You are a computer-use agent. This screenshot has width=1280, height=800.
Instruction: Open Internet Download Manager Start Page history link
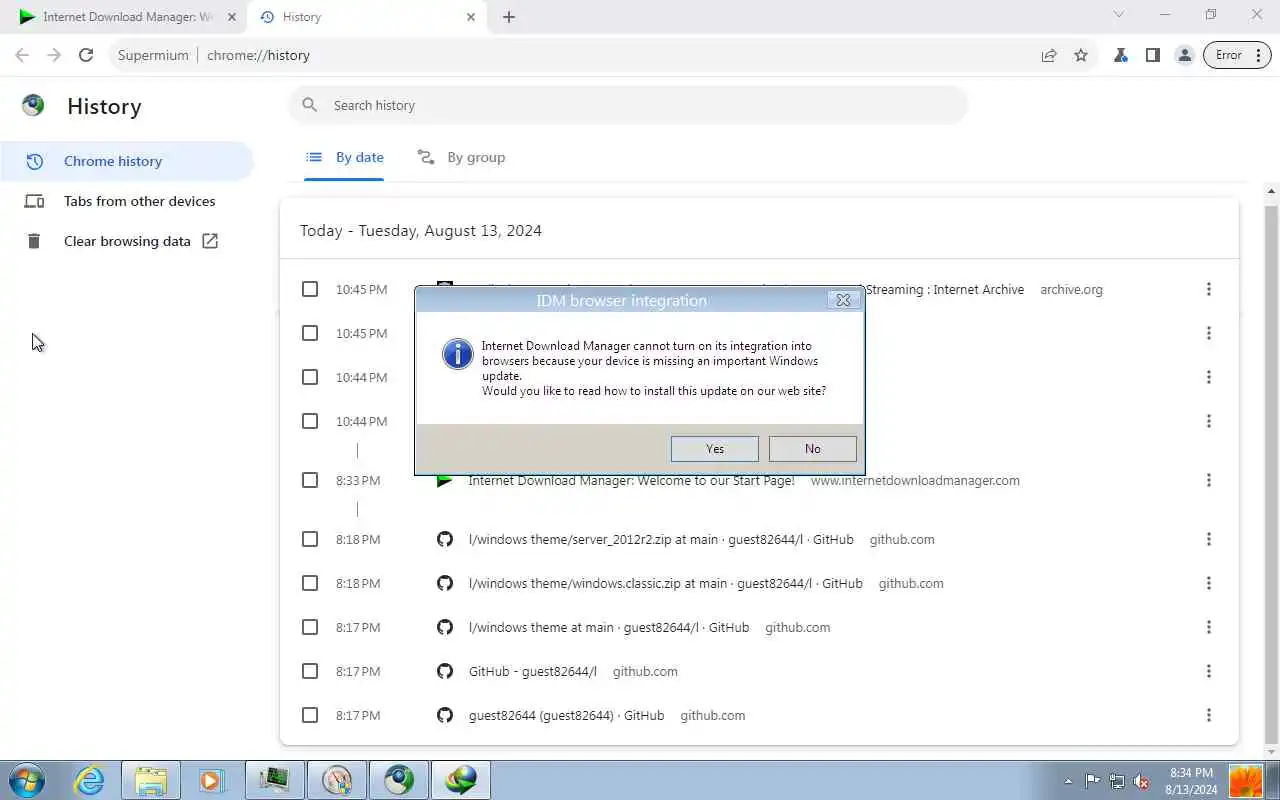click(x=631, y=480)
